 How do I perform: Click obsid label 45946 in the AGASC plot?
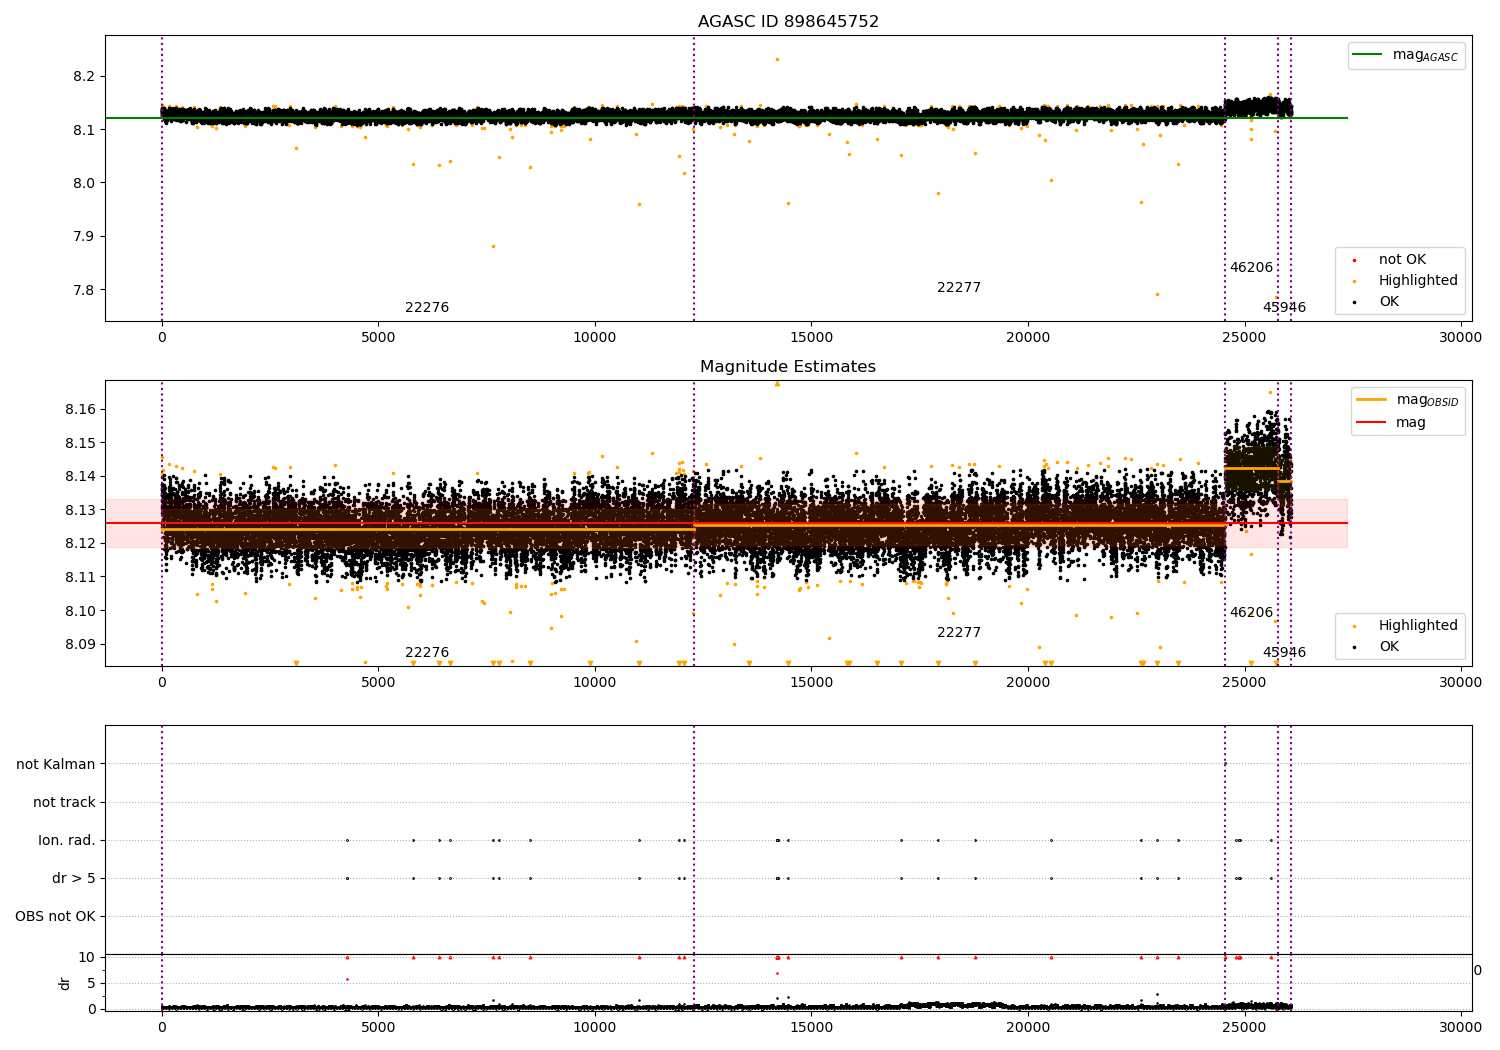click(1284, 308)
